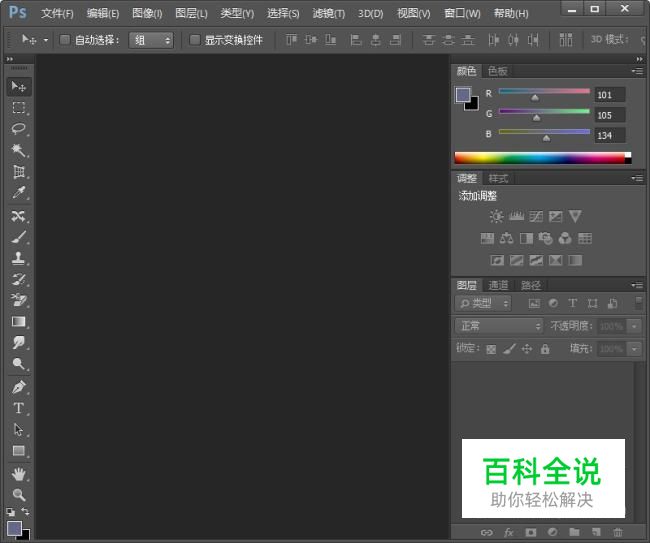
Task: Switch to the 通道 tab
Action: pos(498,285)
